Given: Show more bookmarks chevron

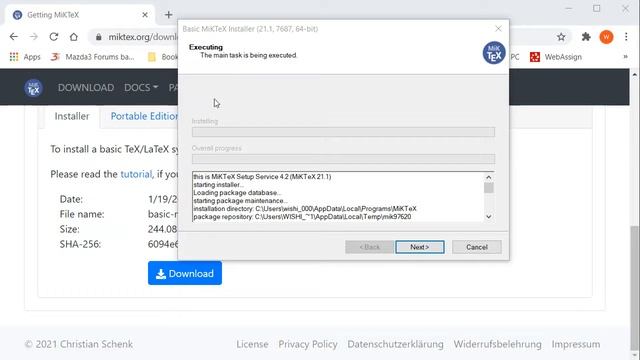Looking at the screenshot, I should click(625, 57).
